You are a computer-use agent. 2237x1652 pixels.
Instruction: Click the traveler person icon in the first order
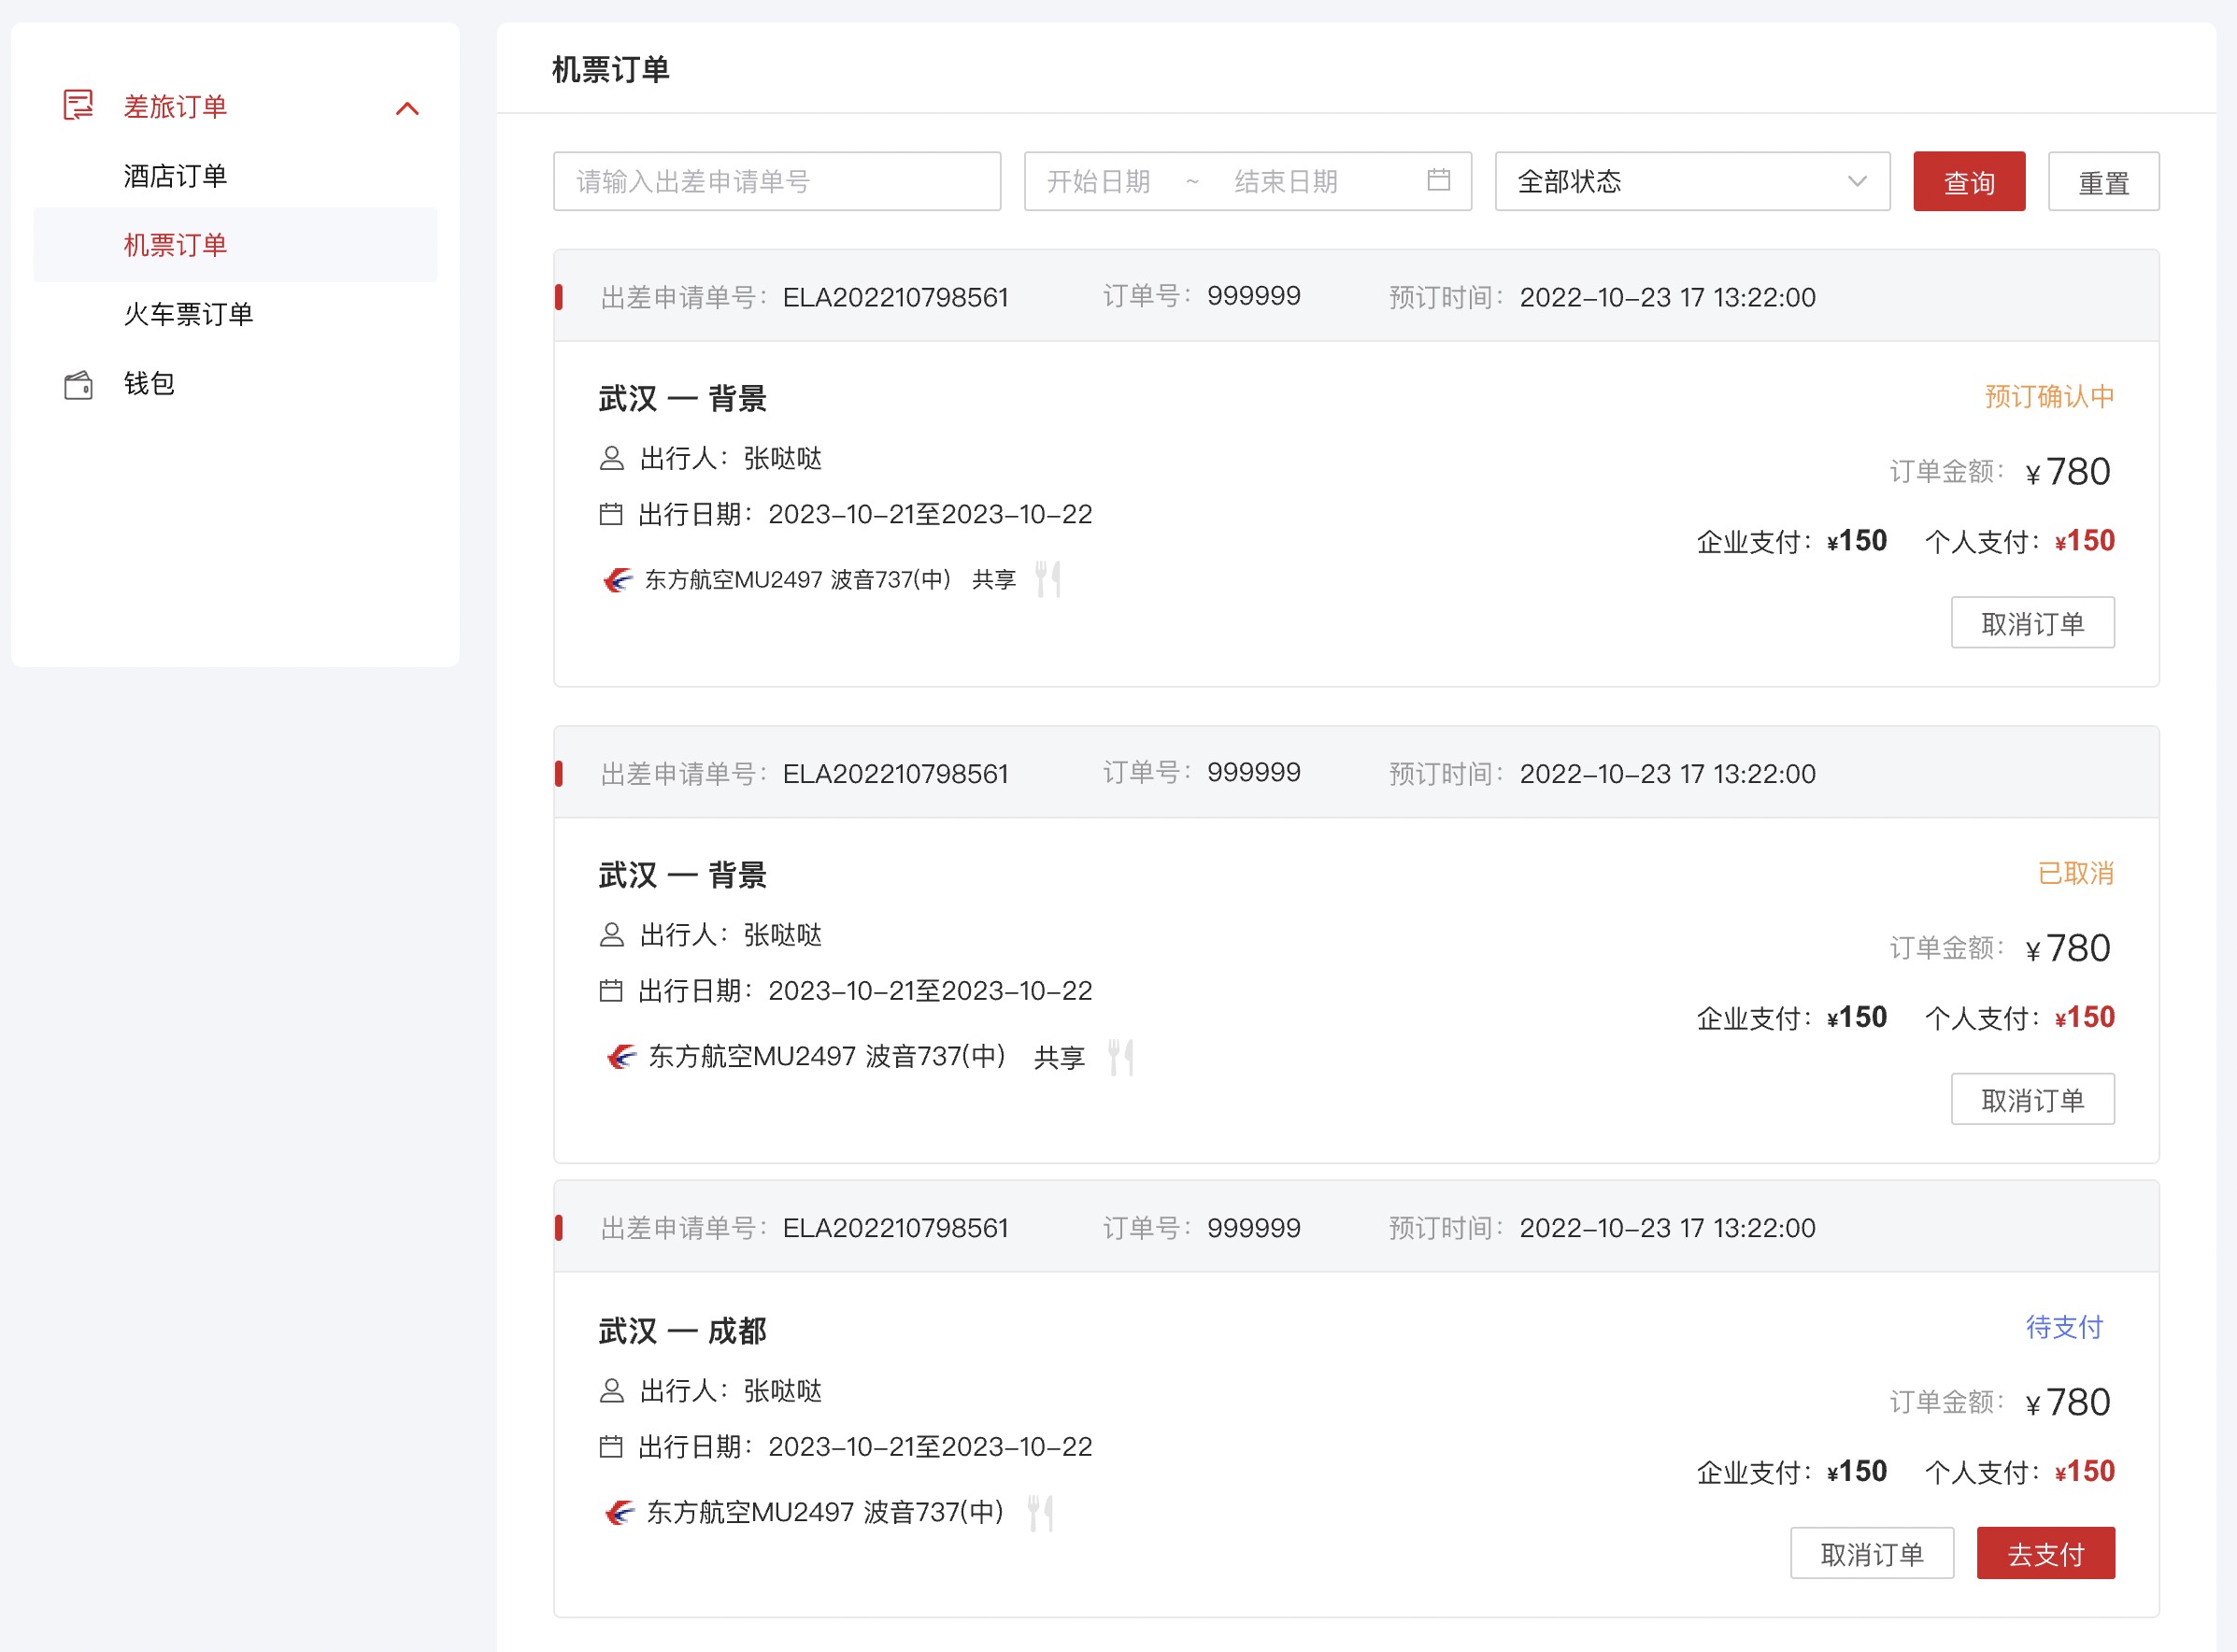click(611, 459)
